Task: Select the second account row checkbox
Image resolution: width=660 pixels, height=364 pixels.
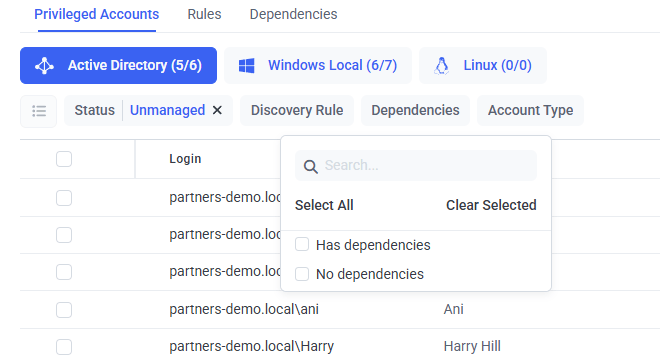Action: coord(64,234)
